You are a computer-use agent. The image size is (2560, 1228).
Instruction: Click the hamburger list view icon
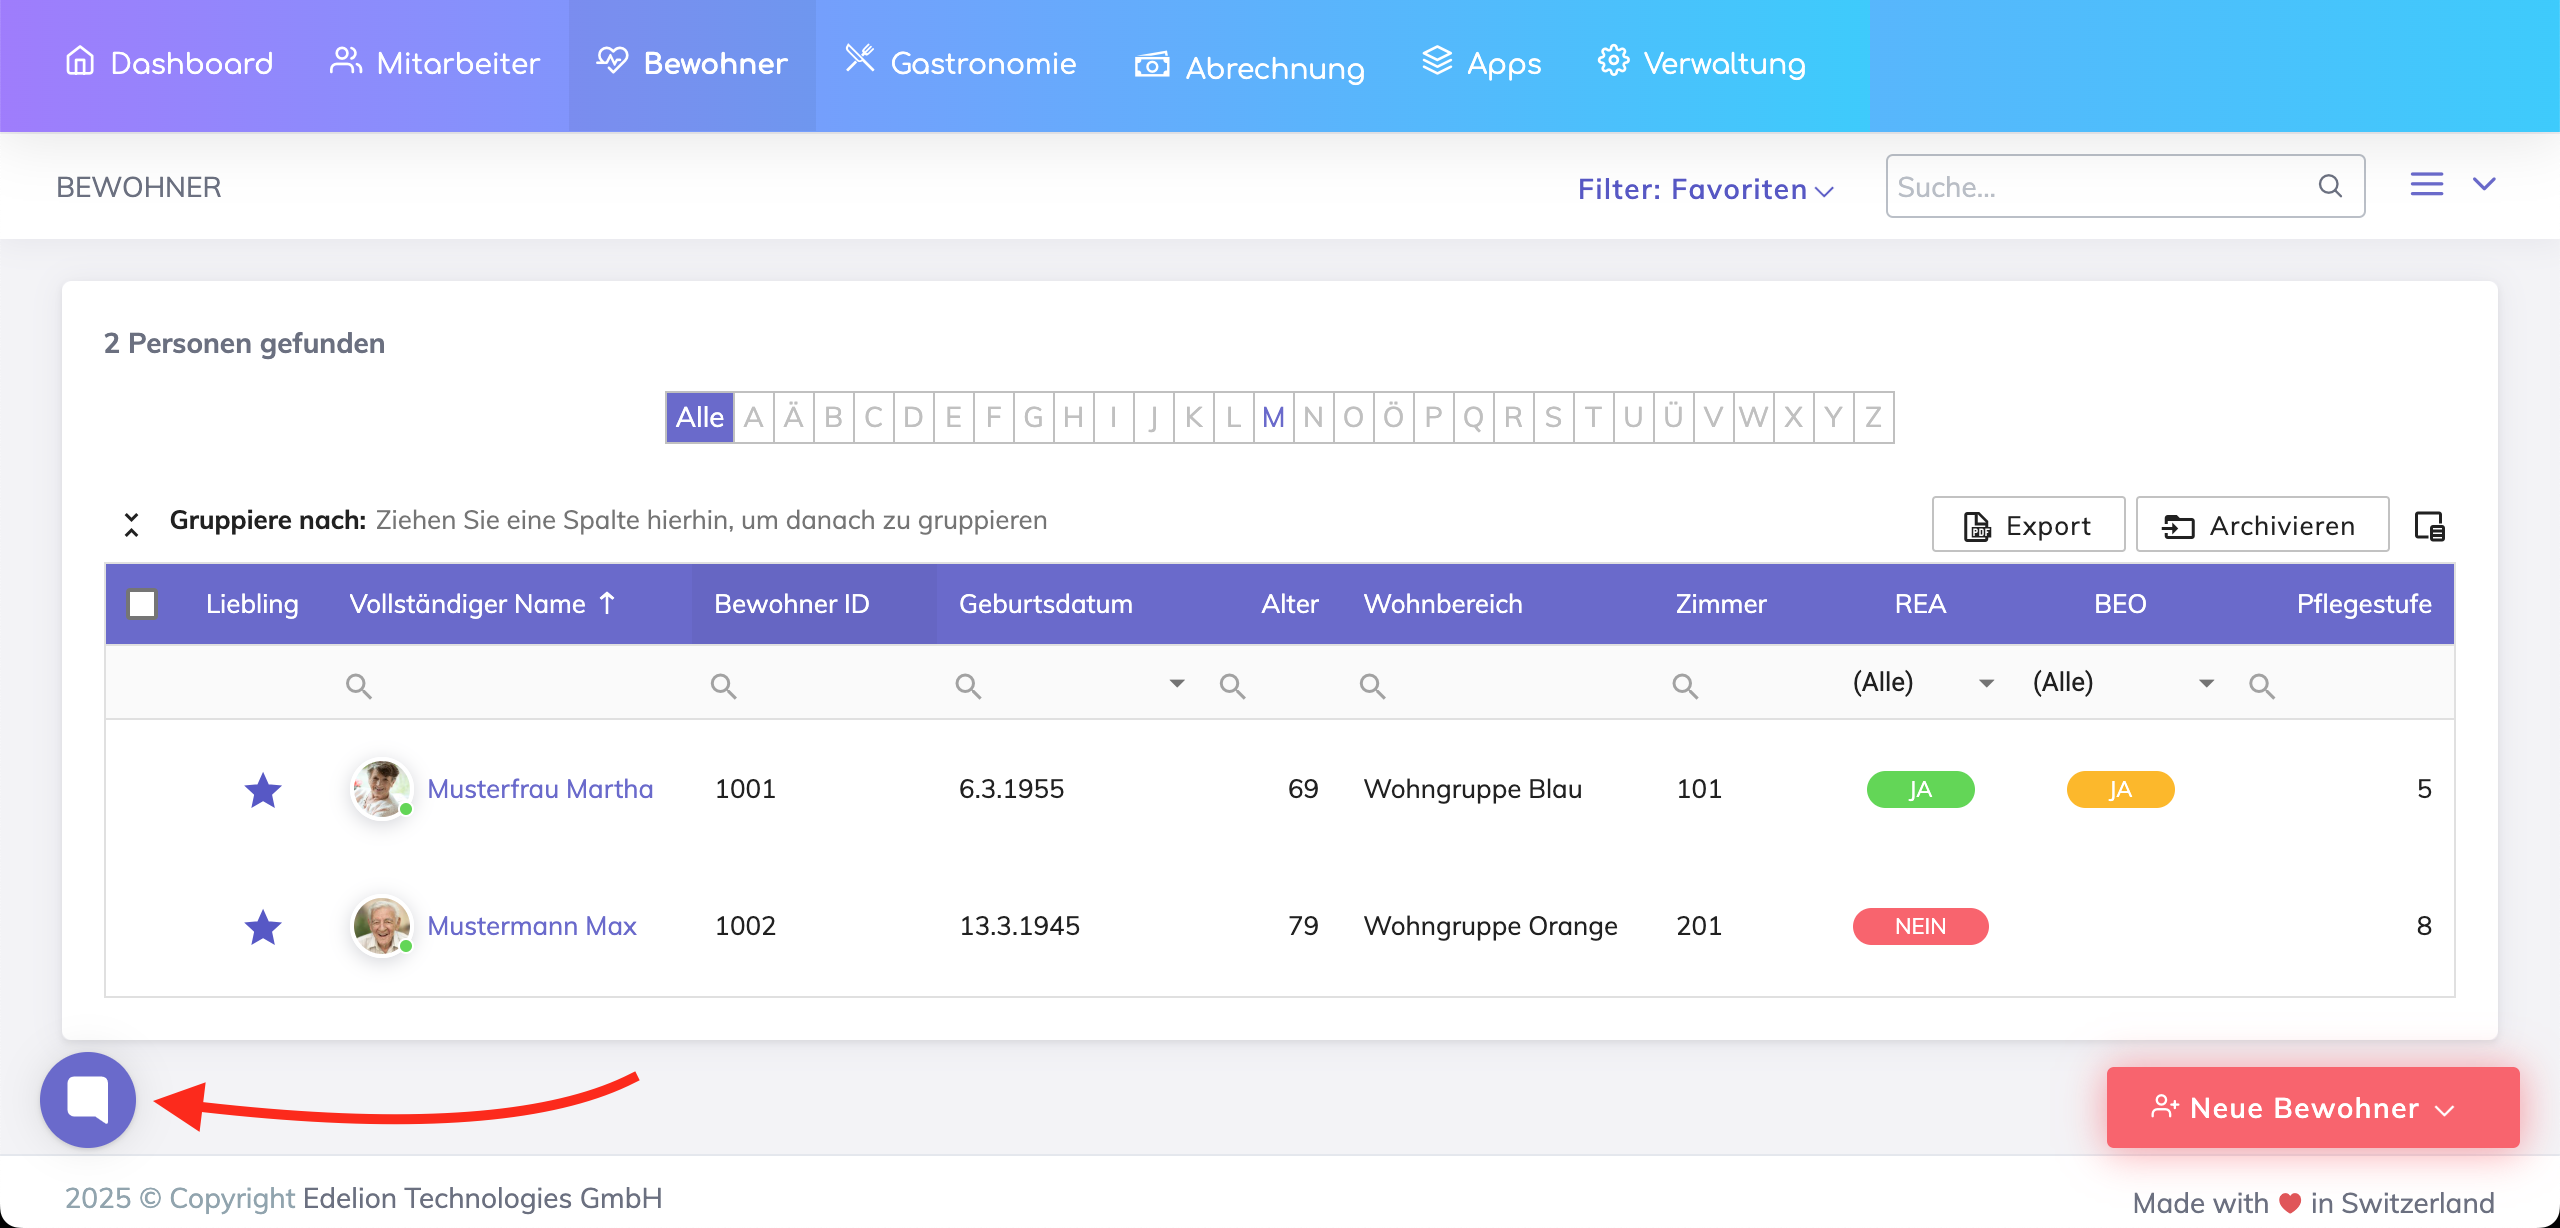(2426, 185)
